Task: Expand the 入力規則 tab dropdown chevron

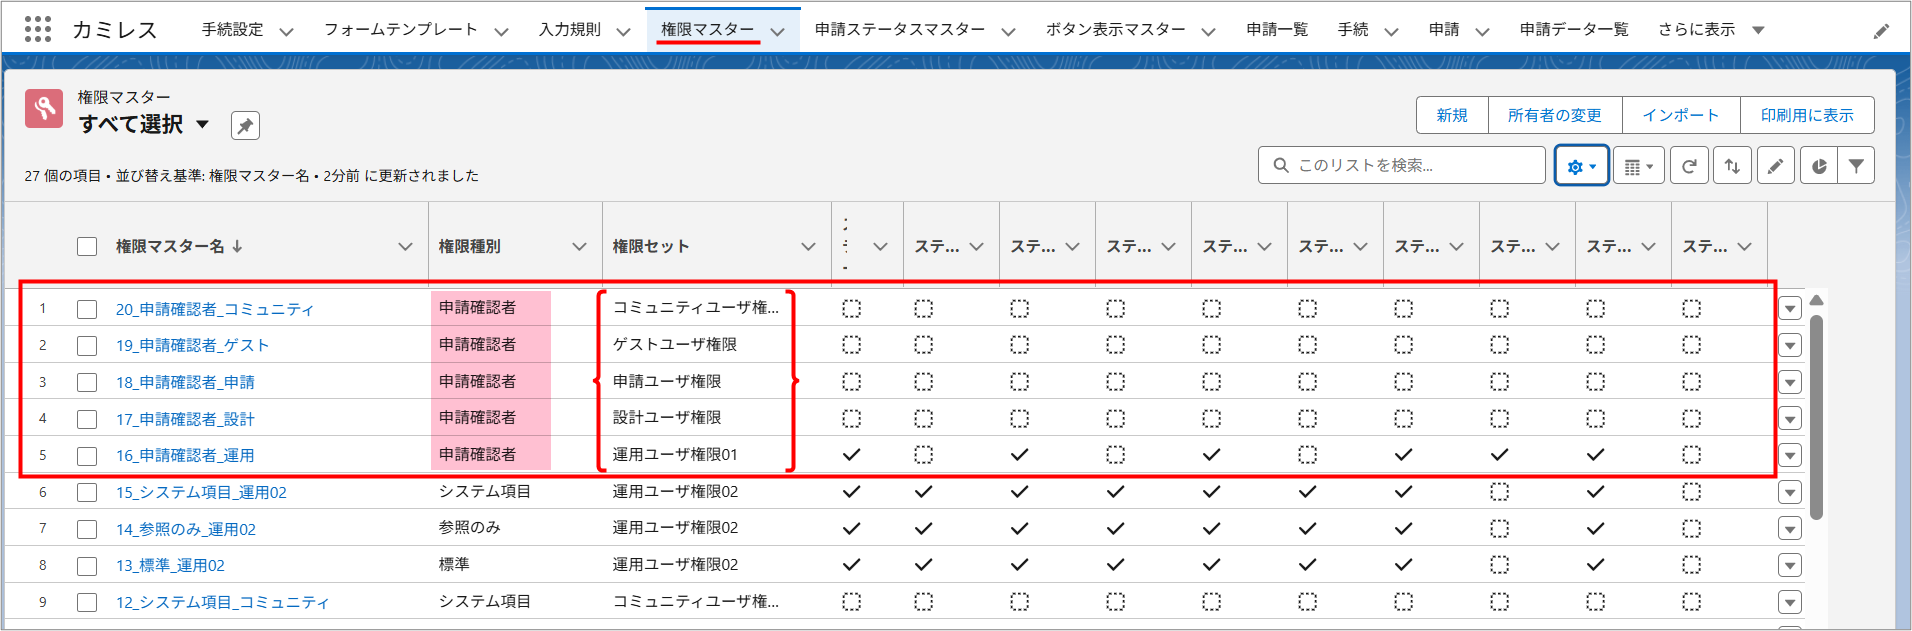Action: click(623, 31)
